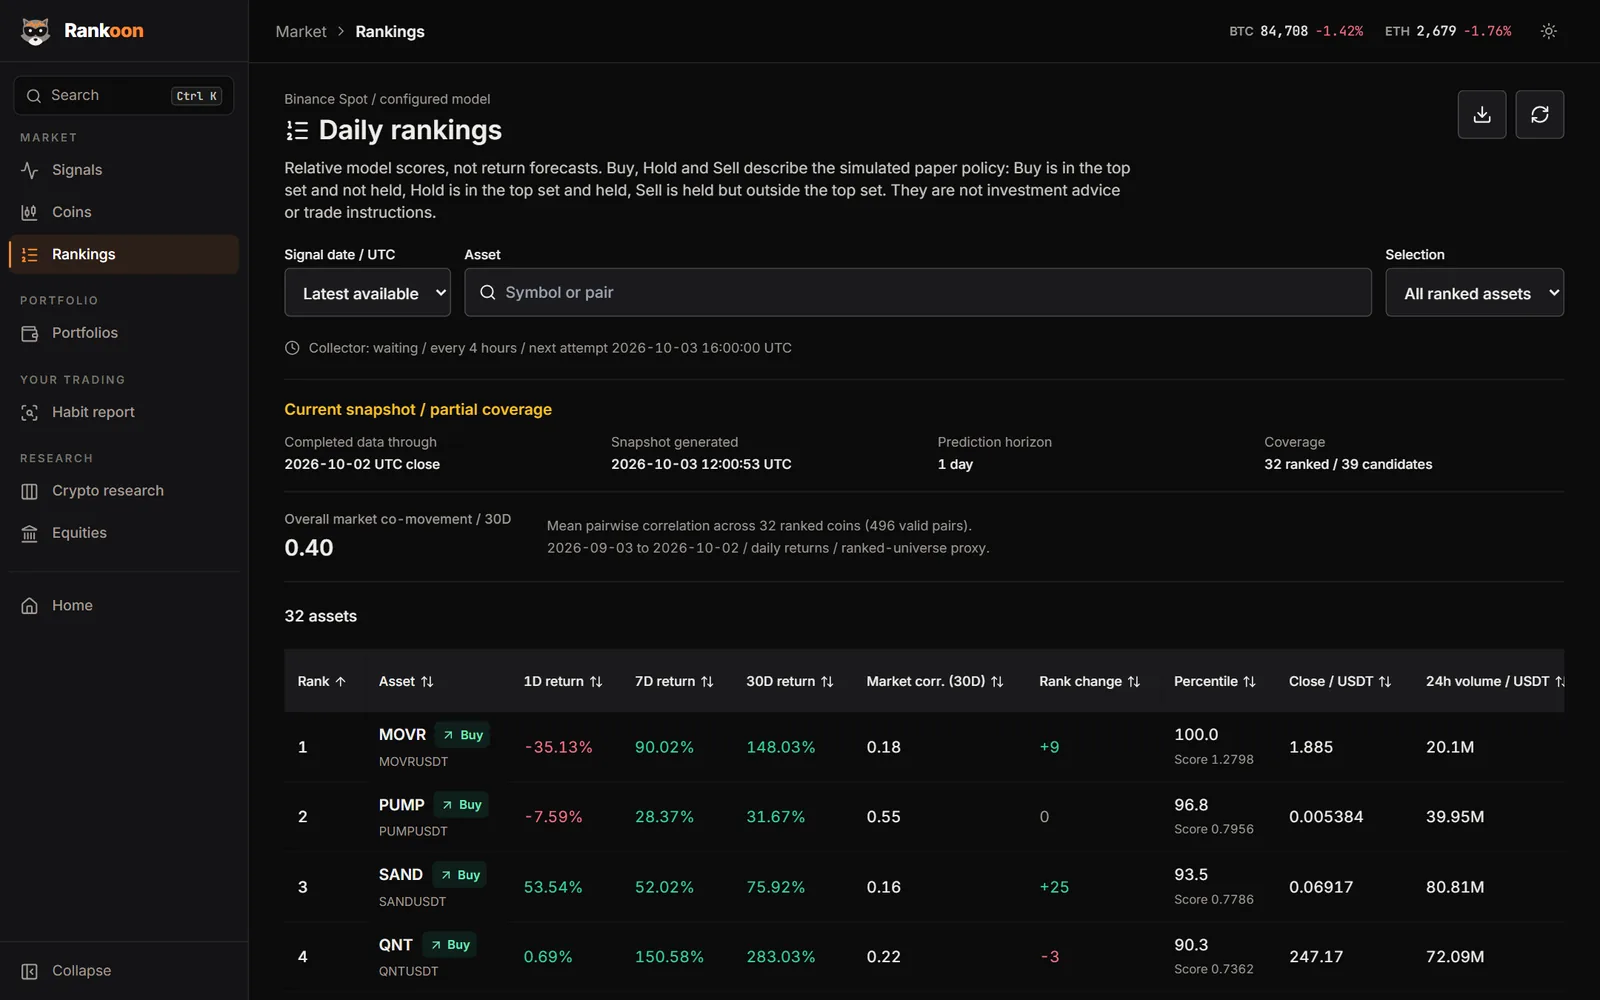Click the clock icon by Collector status
The image size is (1600, 1000).
click(x=292, y=348)
